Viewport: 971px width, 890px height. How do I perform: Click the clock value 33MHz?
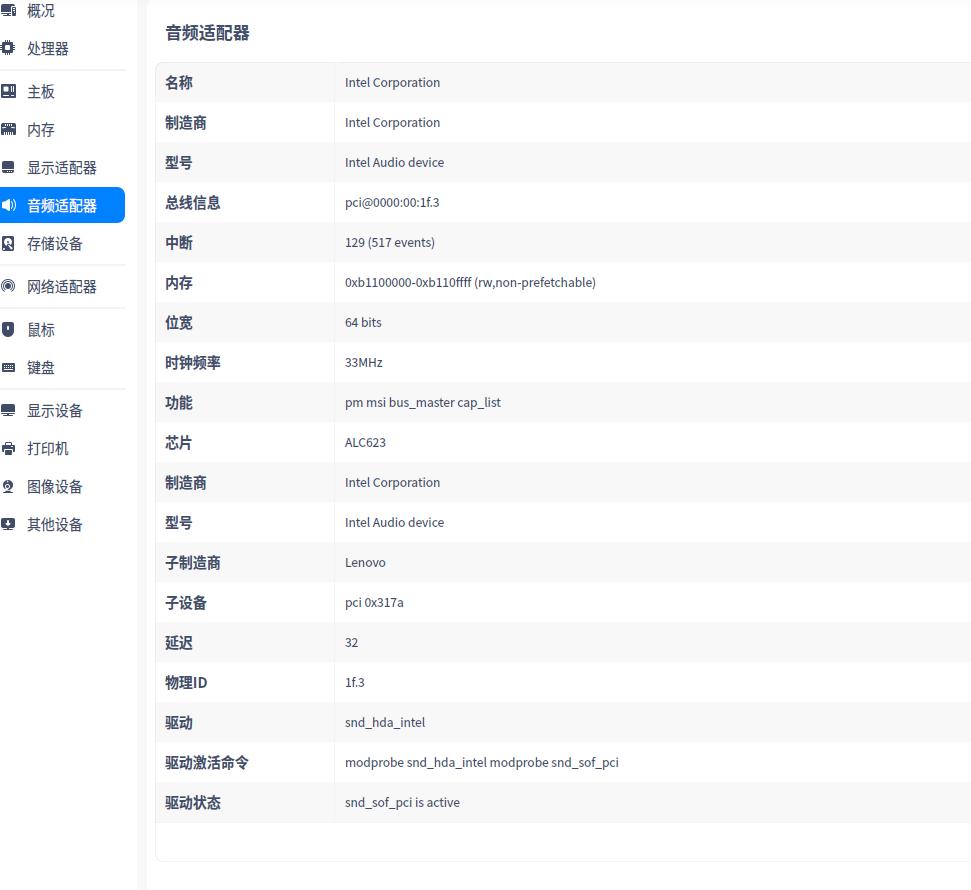(x=364, y=362)
